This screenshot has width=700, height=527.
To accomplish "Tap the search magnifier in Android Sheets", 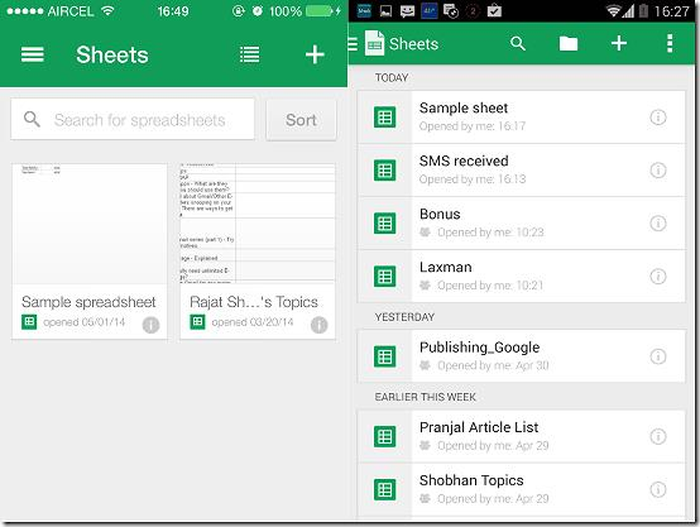I will click(x=518, y=44).
